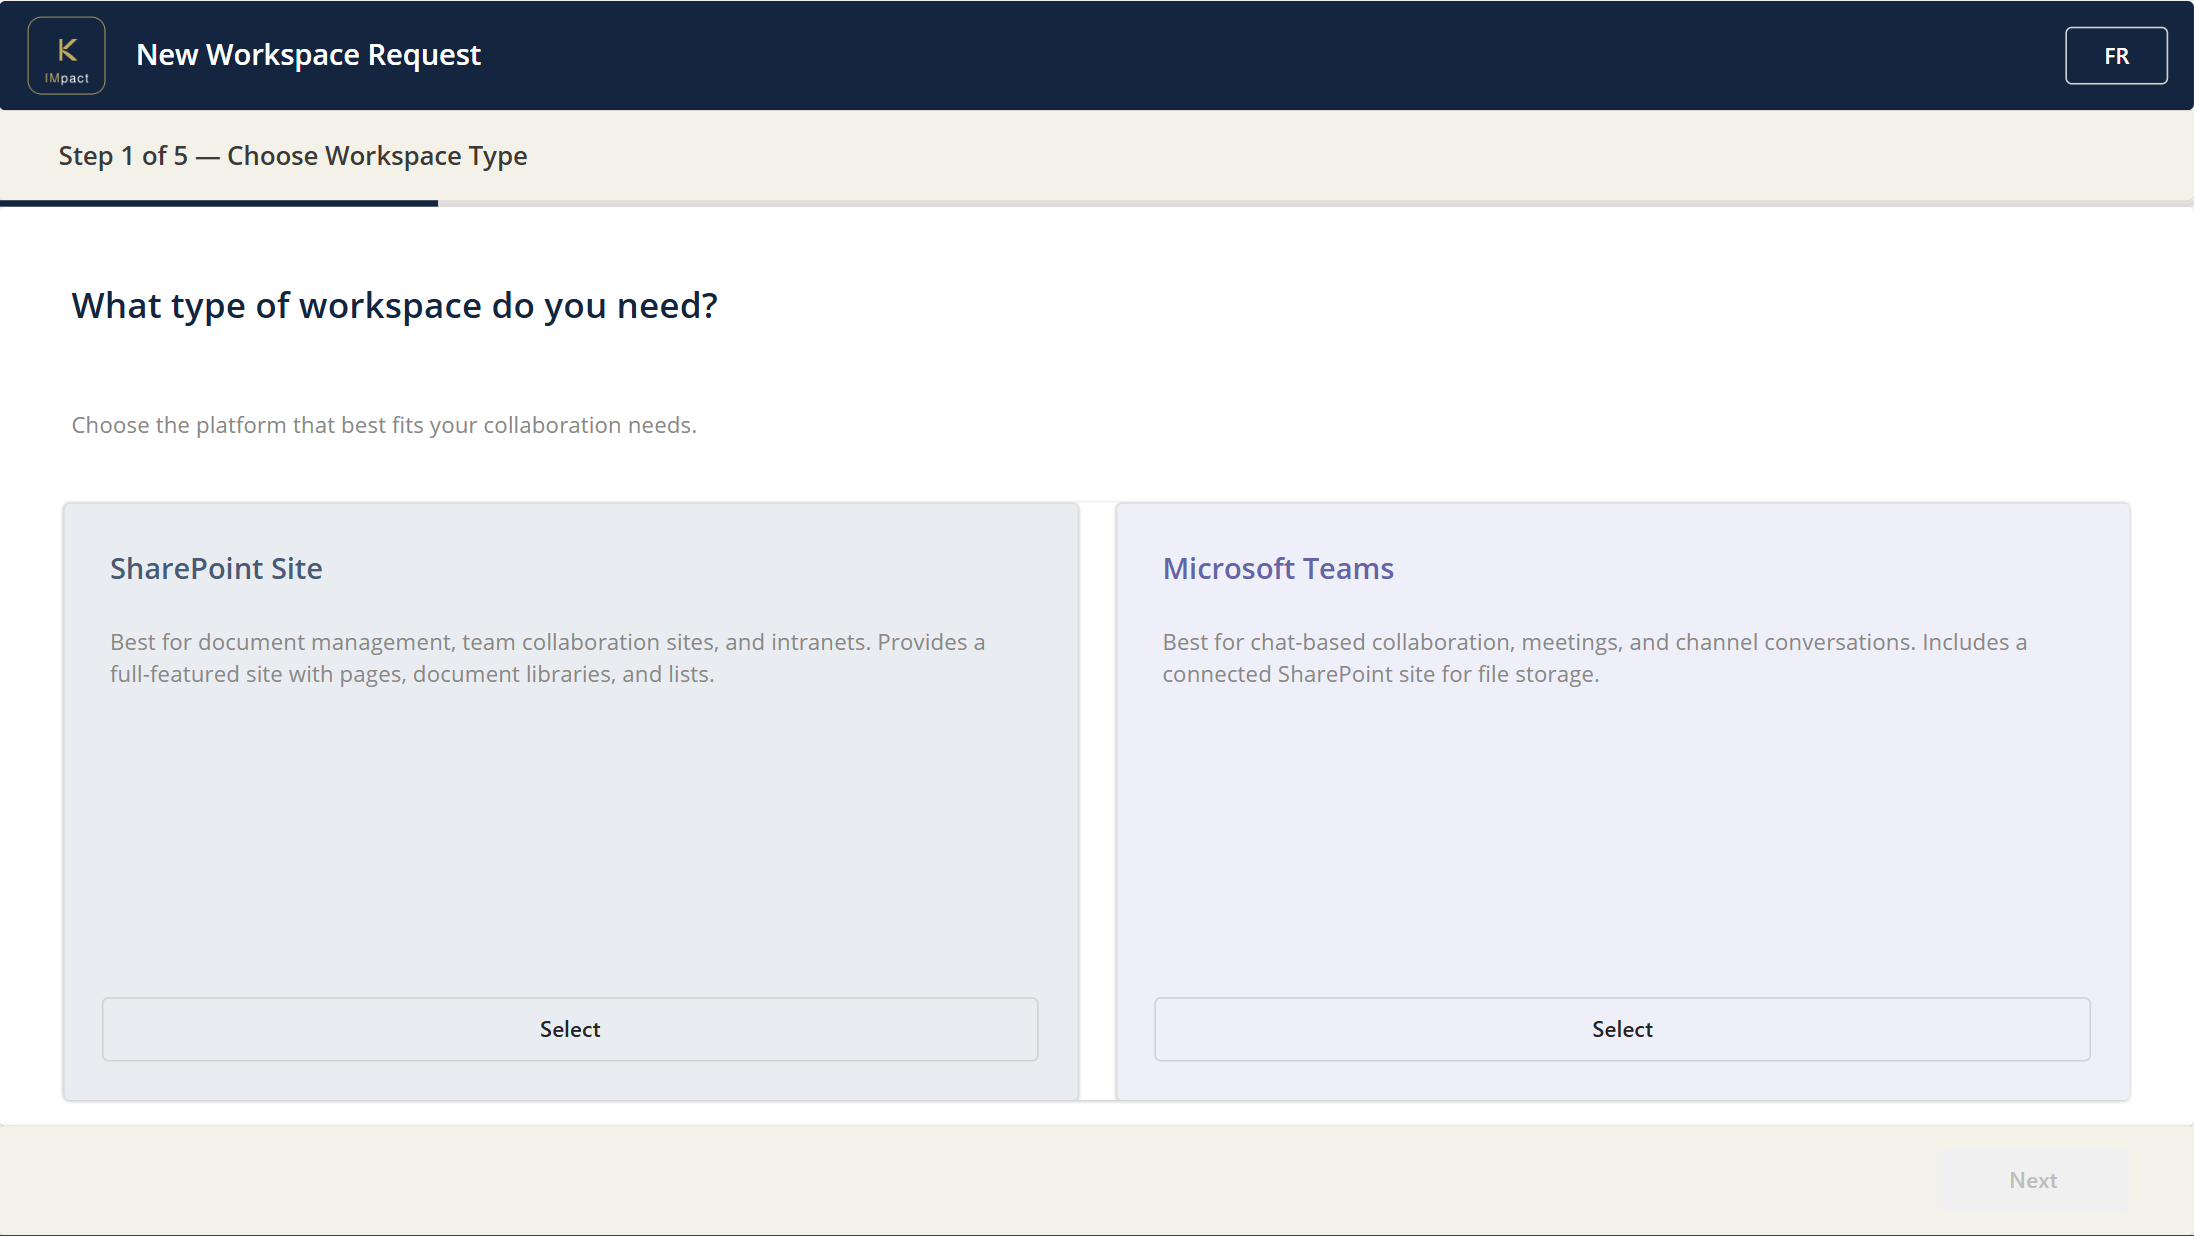Click the Teams 'Best for chat-based collaboration' description

pyautogui.click(x=1595, y=658)
